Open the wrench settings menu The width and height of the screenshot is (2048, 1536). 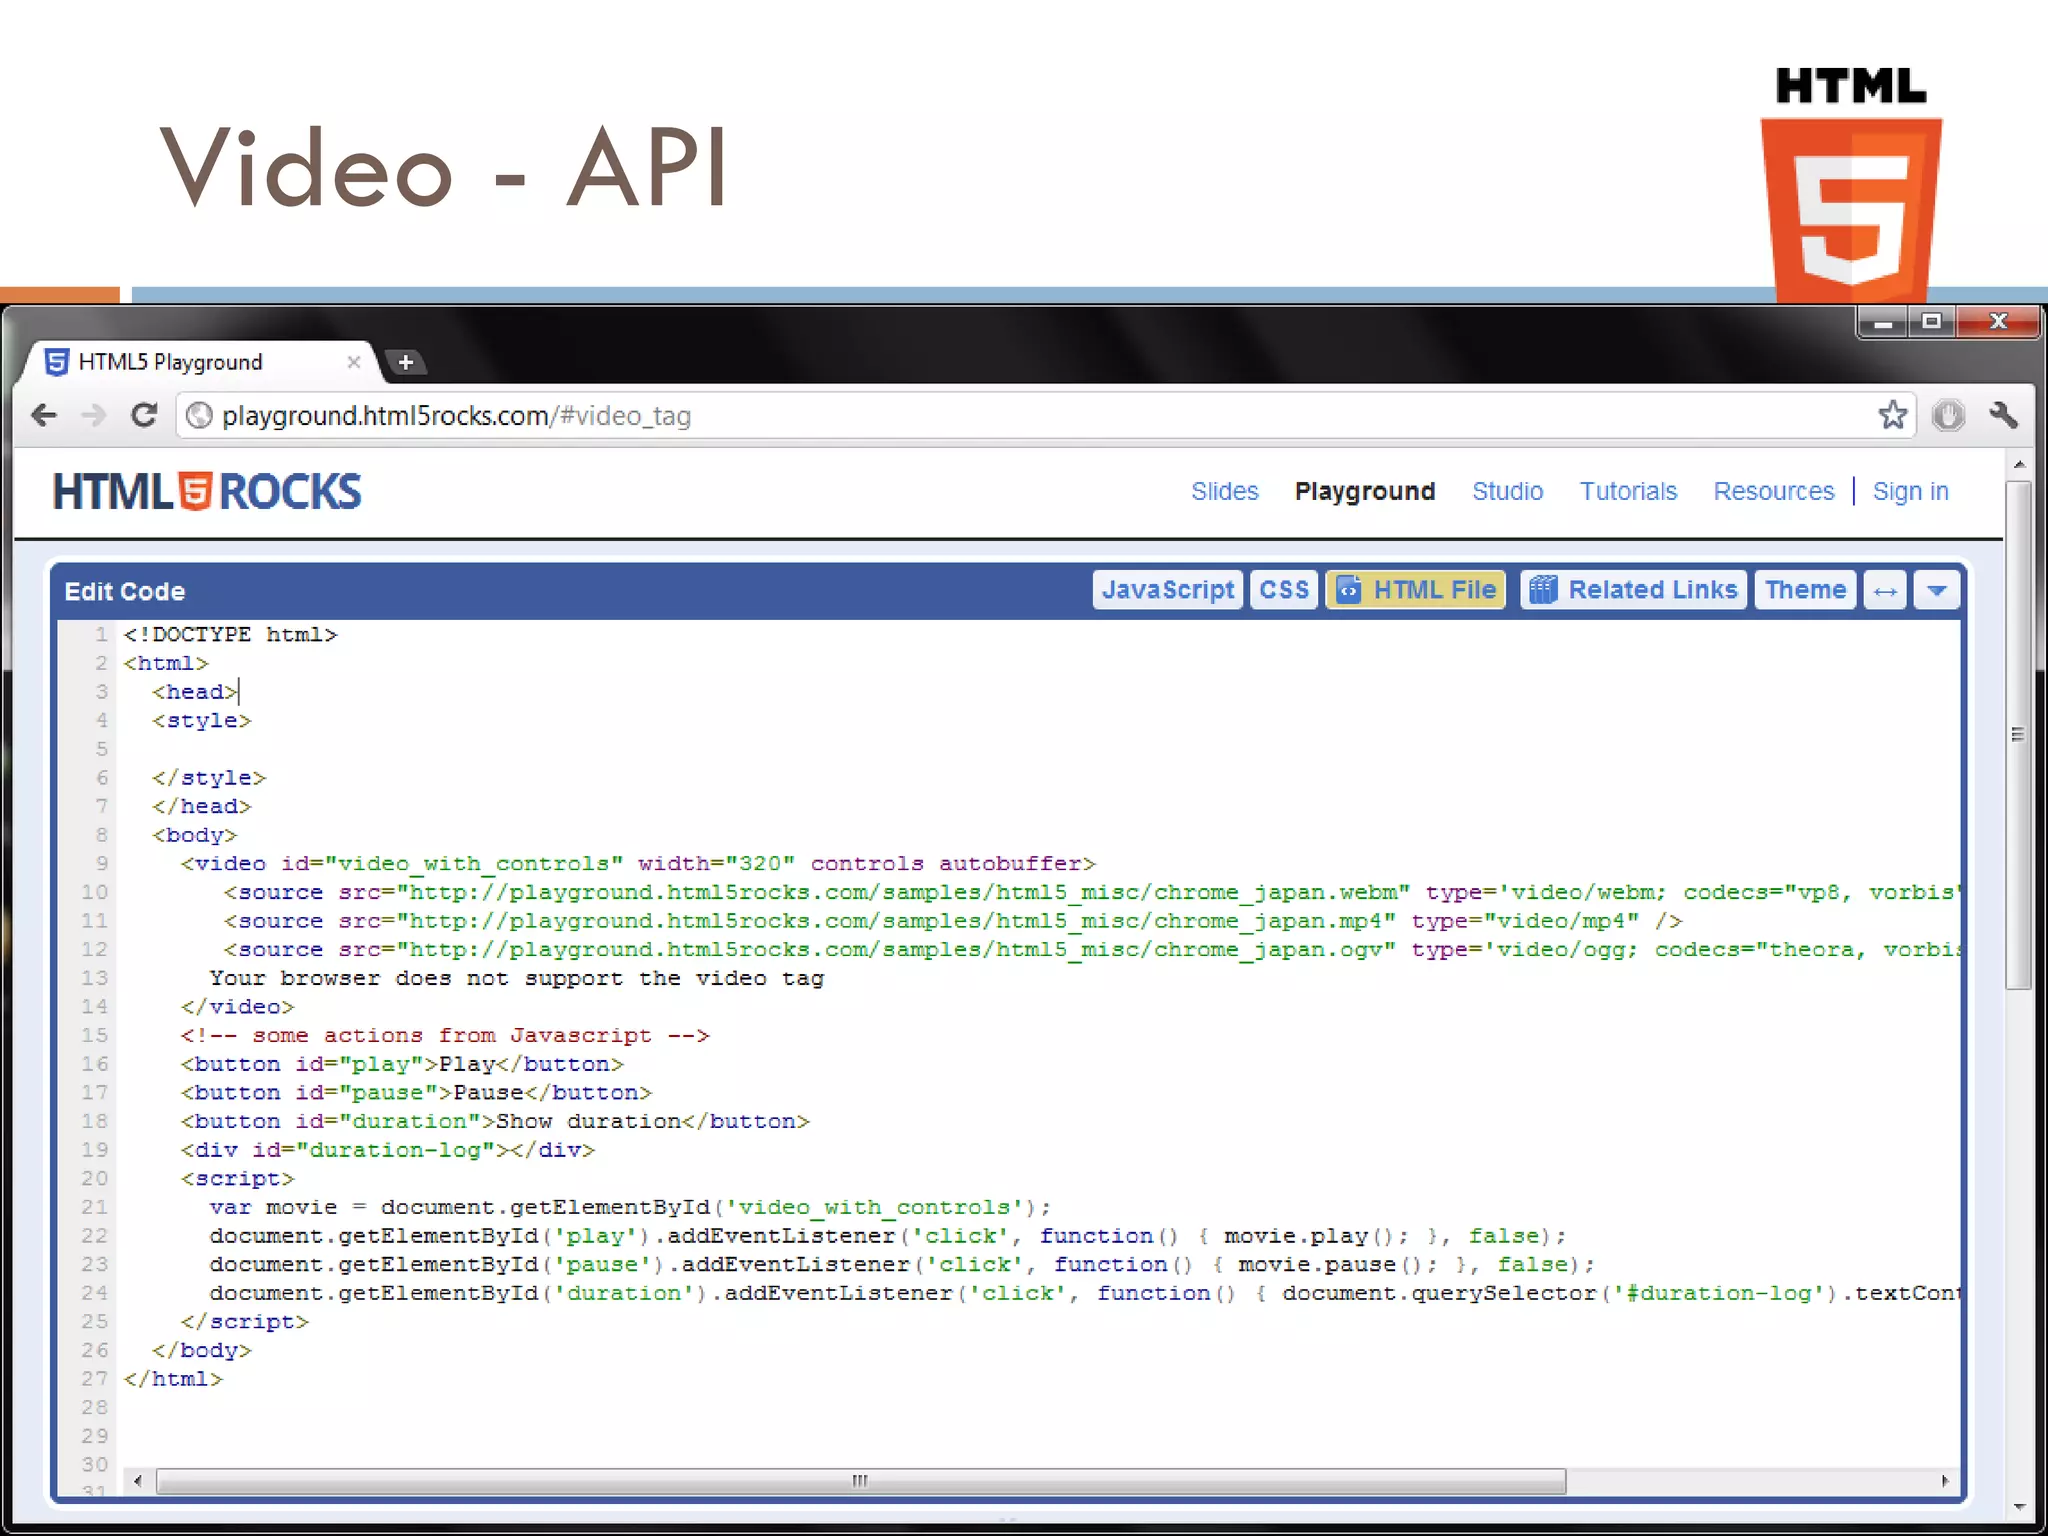2003,415
